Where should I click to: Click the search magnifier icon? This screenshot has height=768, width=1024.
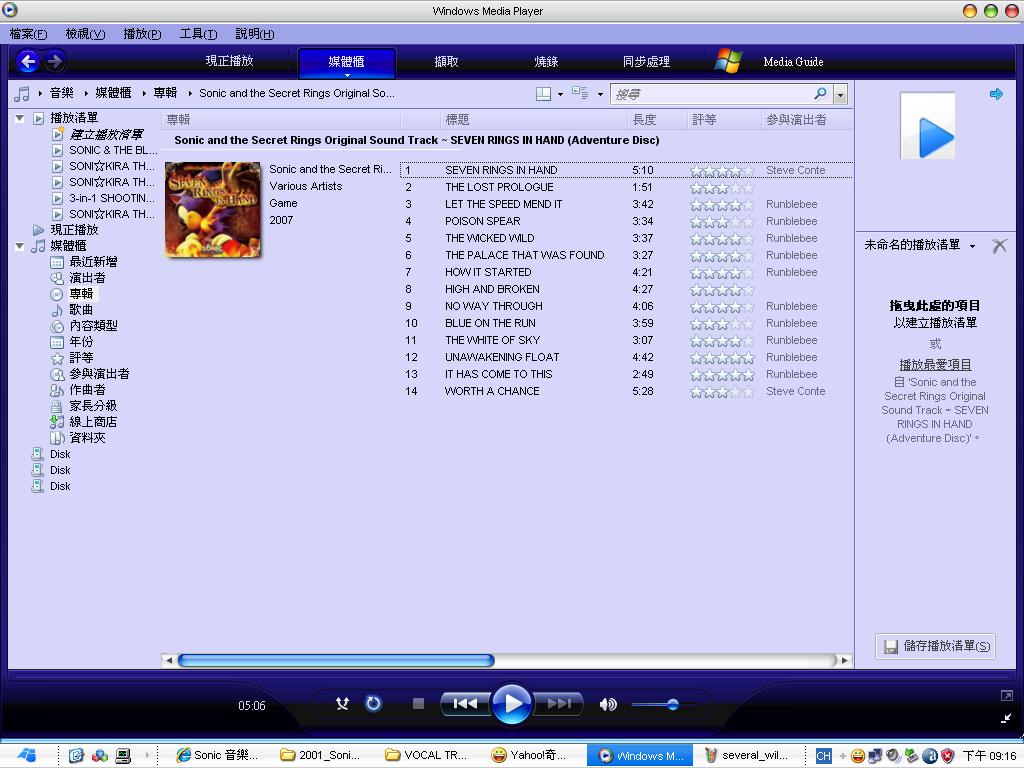pos(821,94)
